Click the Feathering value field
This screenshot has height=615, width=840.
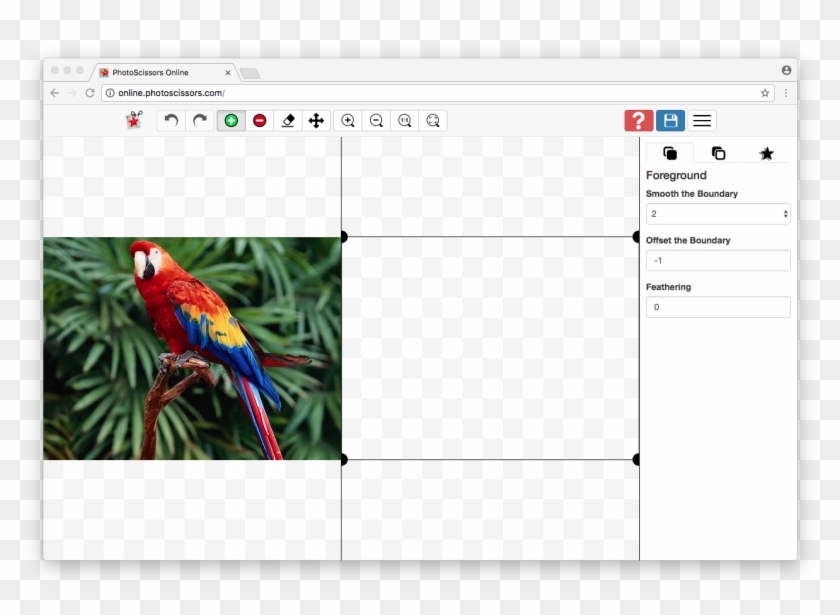pyautogui.click(x=718, y=306)
